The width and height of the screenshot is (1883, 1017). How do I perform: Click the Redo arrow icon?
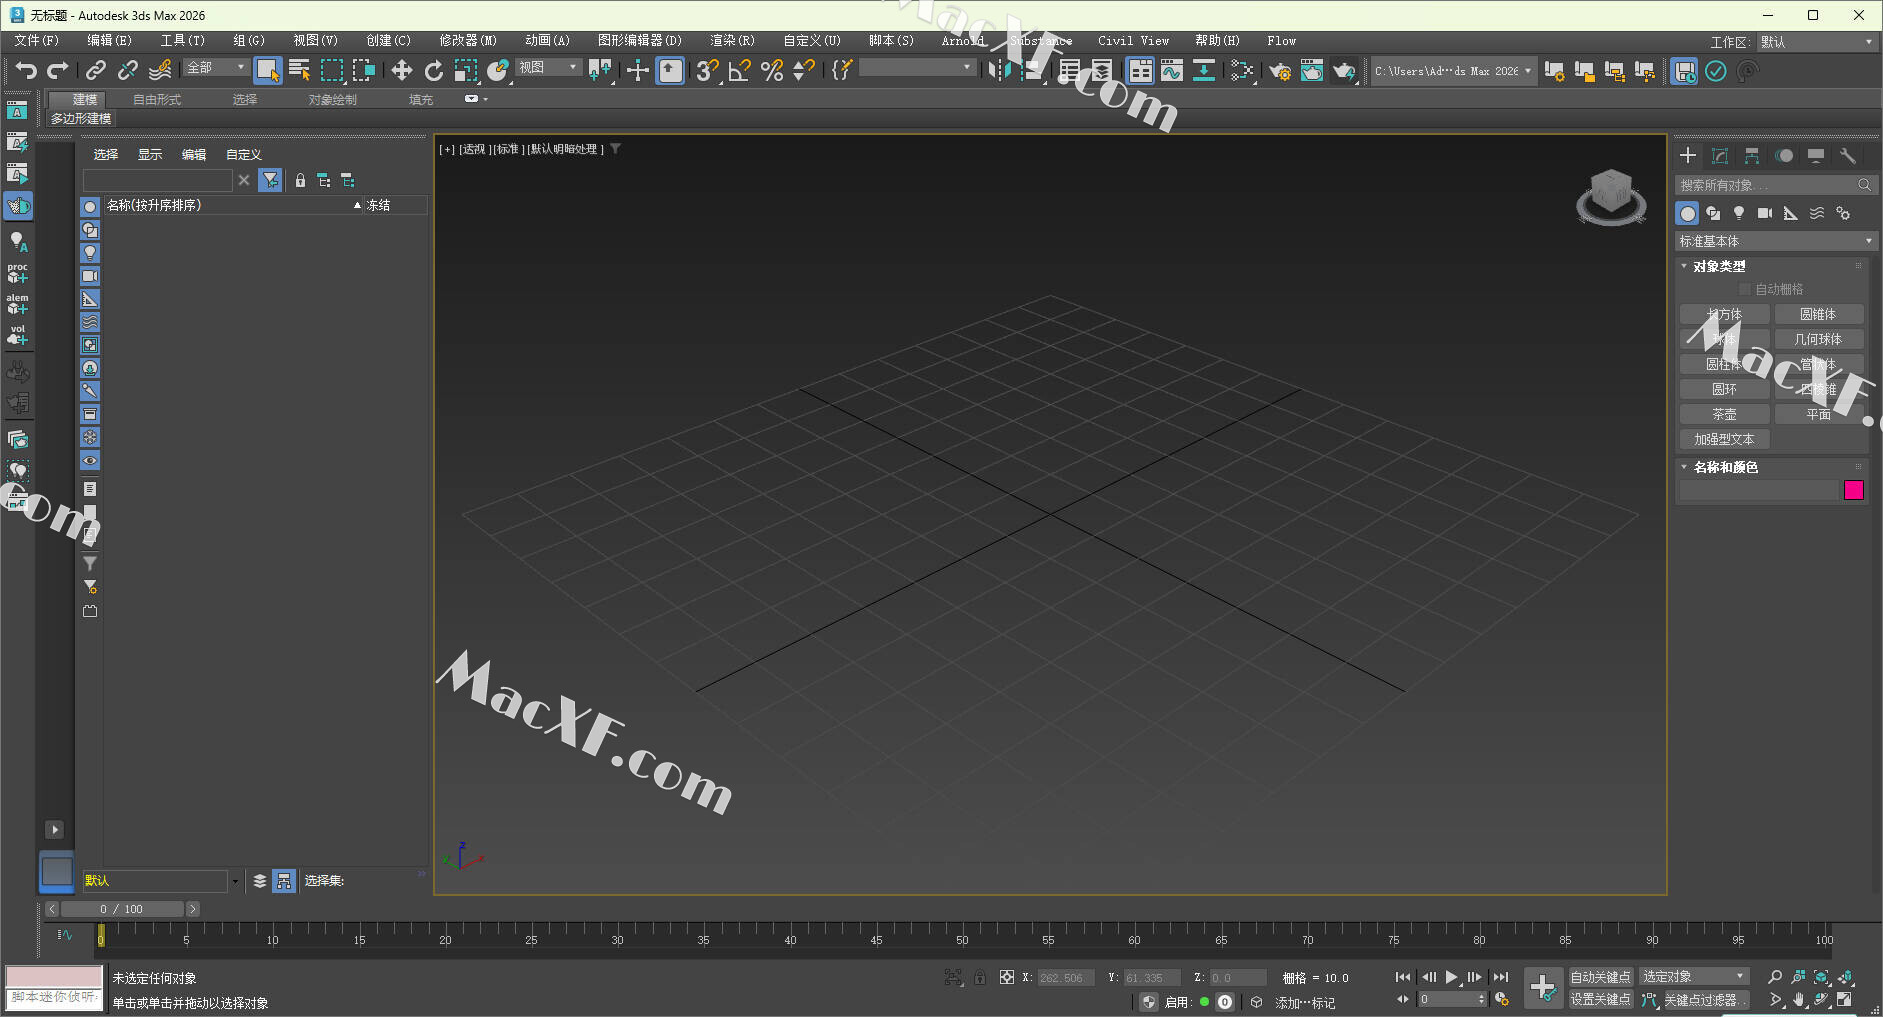(x=58, y=70)
